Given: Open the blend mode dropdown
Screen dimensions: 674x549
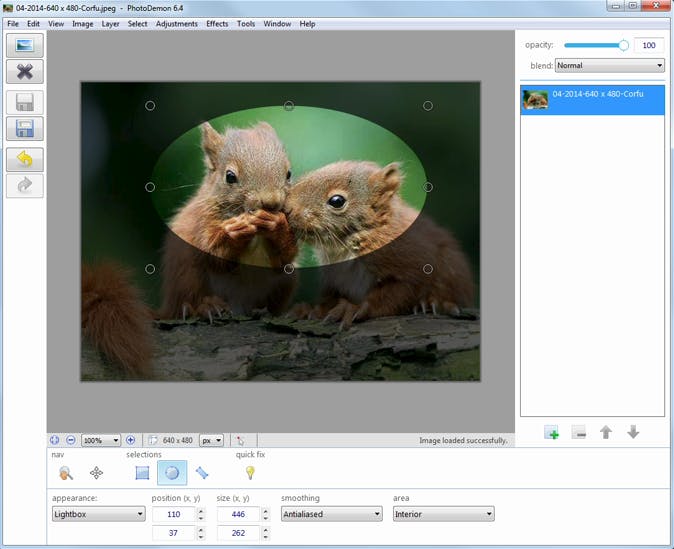Looking at the screenshot, I should [609, 66].
